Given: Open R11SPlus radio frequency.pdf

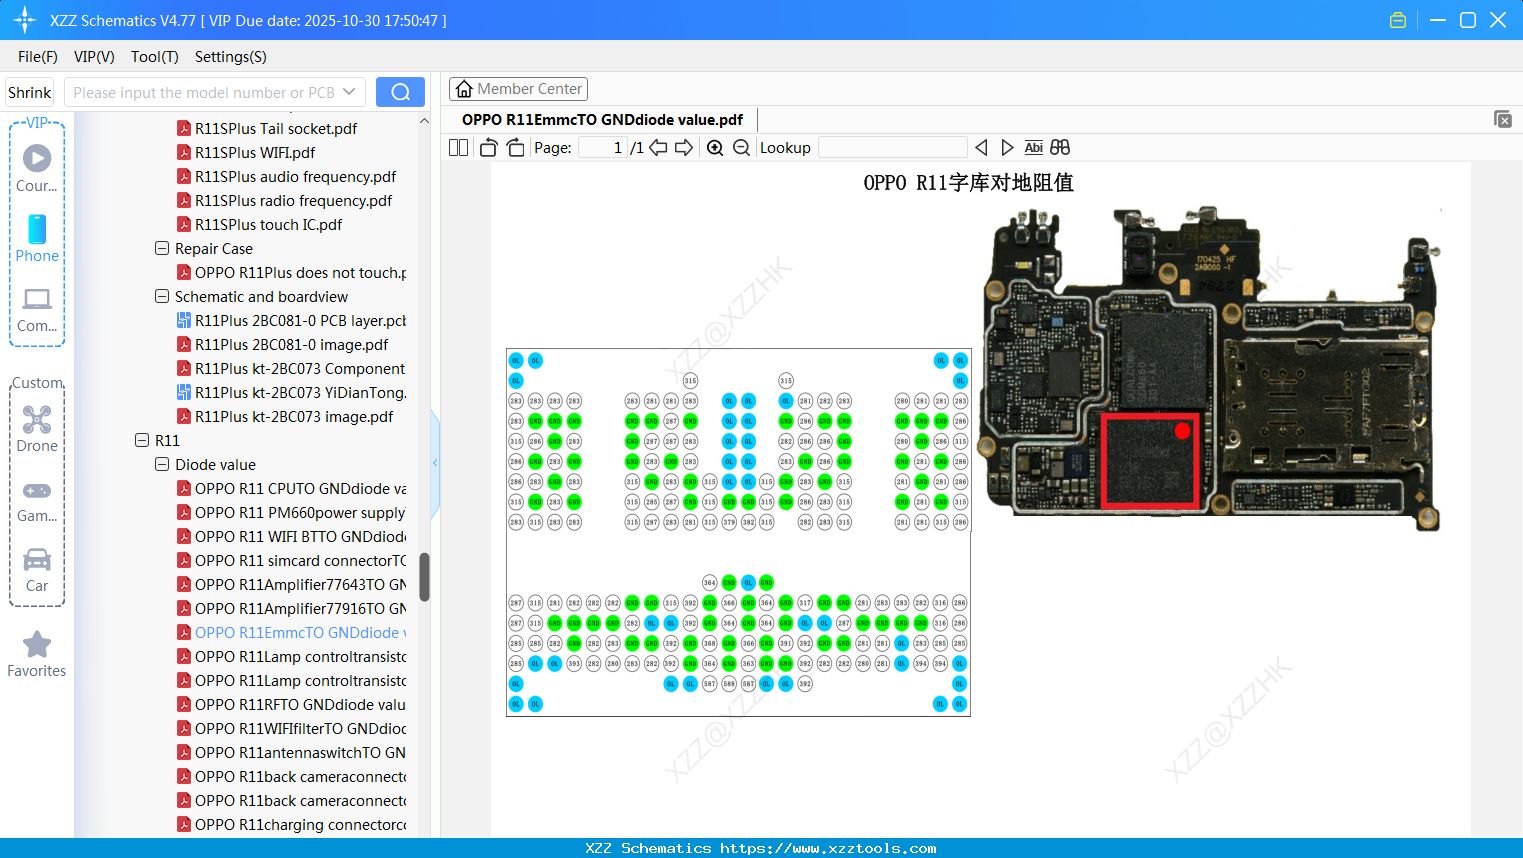Looking at the screenshot, I should (284, 200).
